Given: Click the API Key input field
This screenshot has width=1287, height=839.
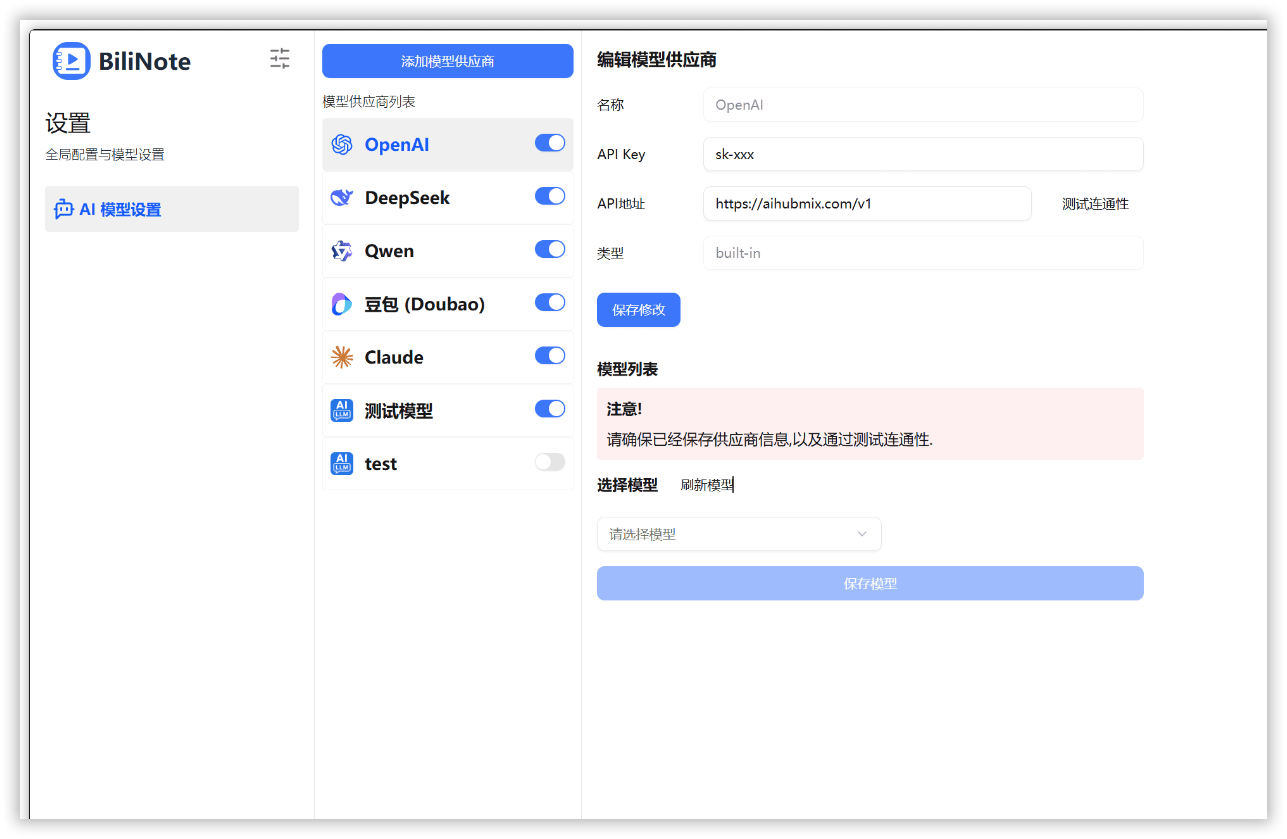Looking at the screenshot, I should pos(923,154).
